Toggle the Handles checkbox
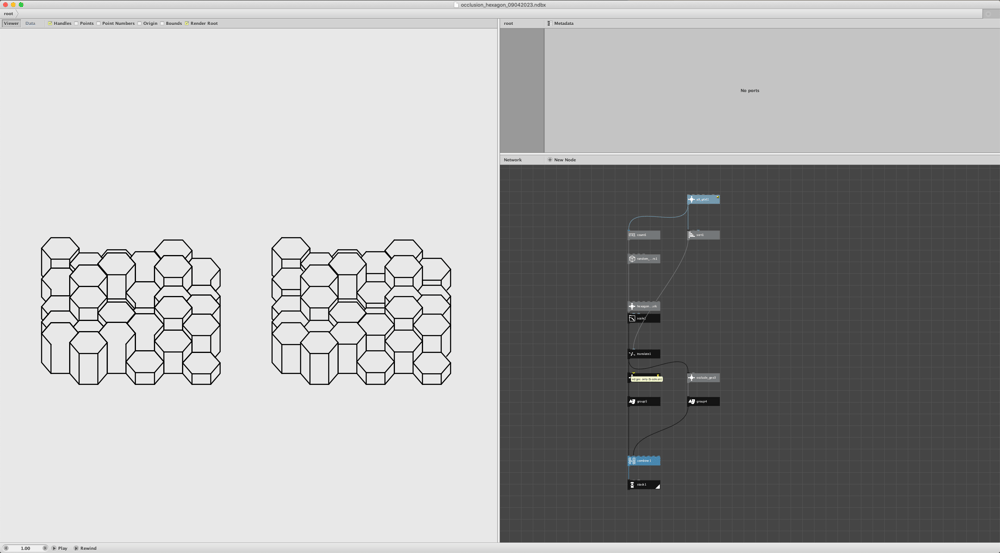Image resolution: width=1000 pixels, height=553 pixels. (50, 24)
